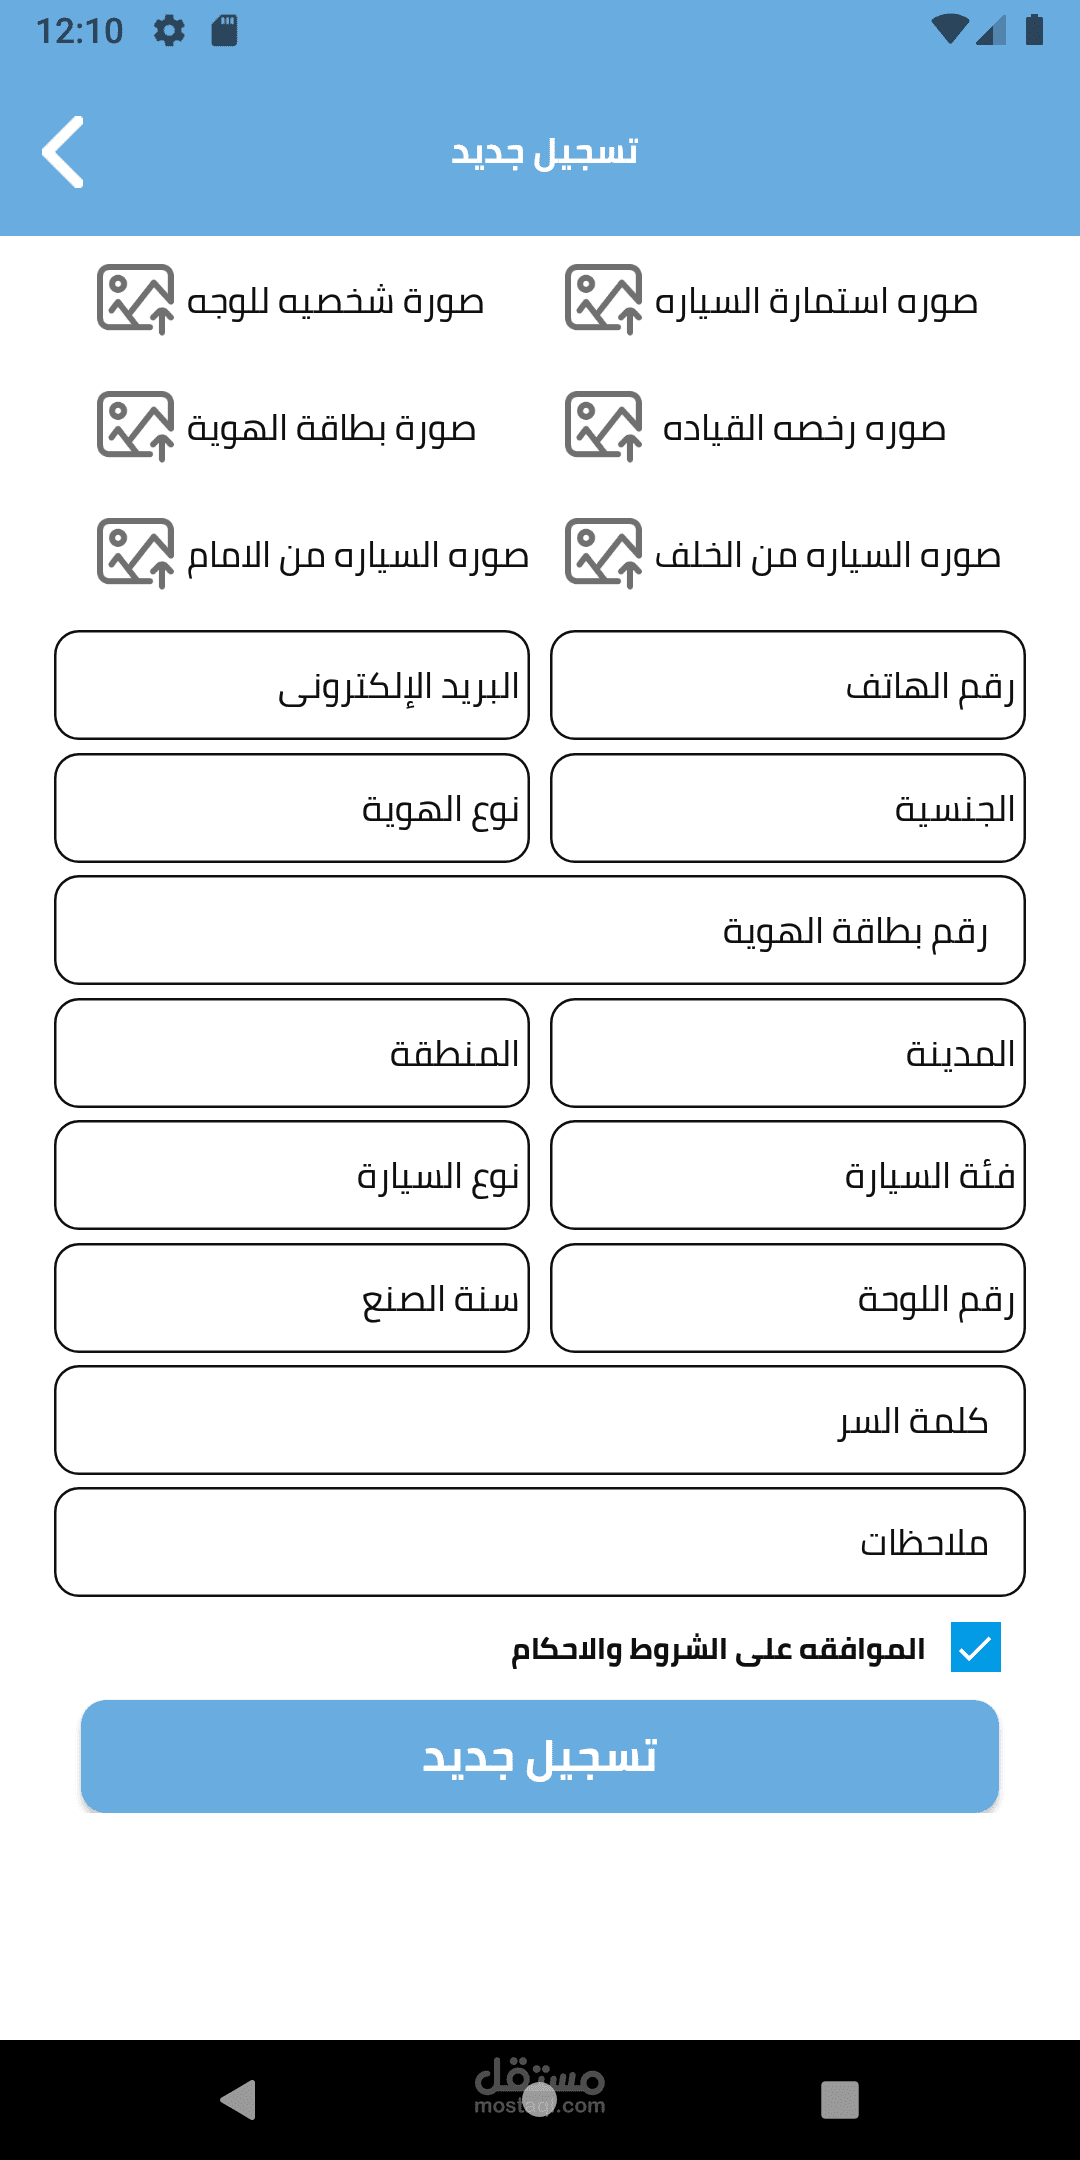
Task: Open the car category (فئة السيارة) selector
Action: [x=788, y=1175]
